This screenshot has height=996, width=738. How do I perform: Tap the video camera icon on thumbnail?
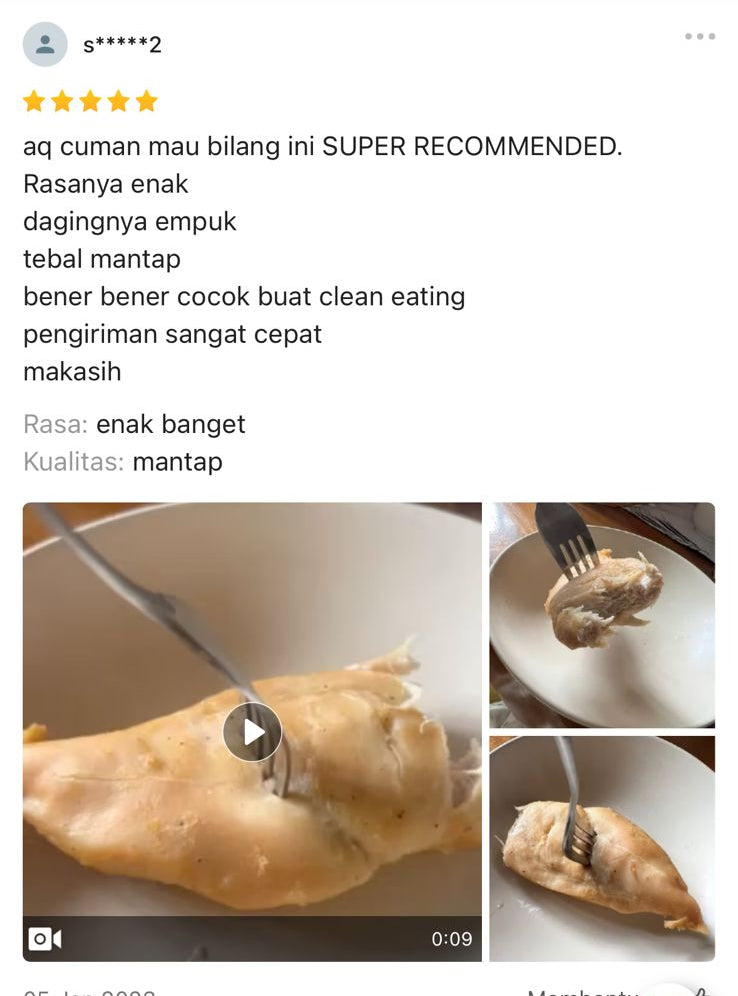45,938
